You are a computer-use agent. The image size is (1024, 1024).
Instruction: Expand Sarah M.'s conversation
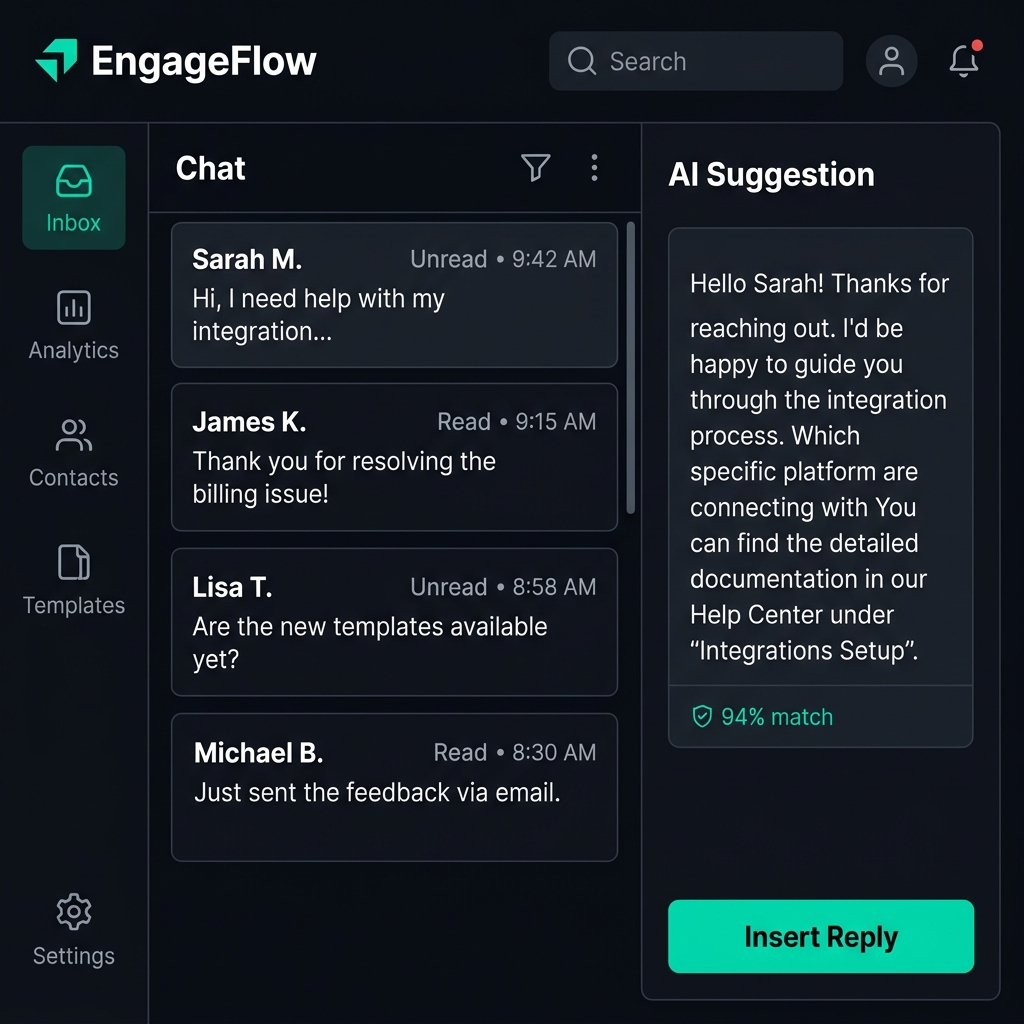(x=394, y=295)
